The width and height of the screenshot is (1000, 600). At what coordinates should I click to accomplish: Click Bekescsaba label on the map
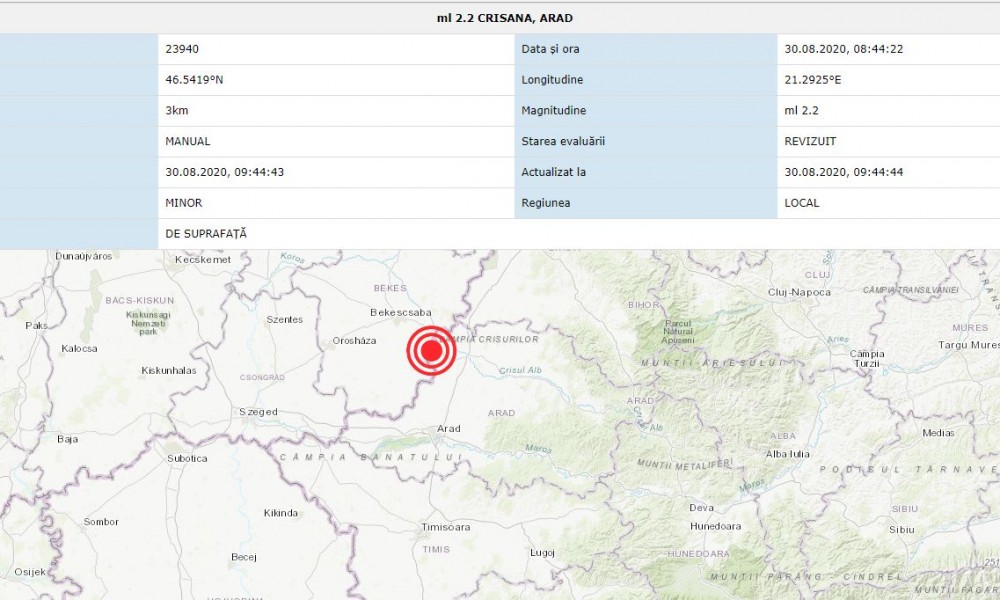401,312
